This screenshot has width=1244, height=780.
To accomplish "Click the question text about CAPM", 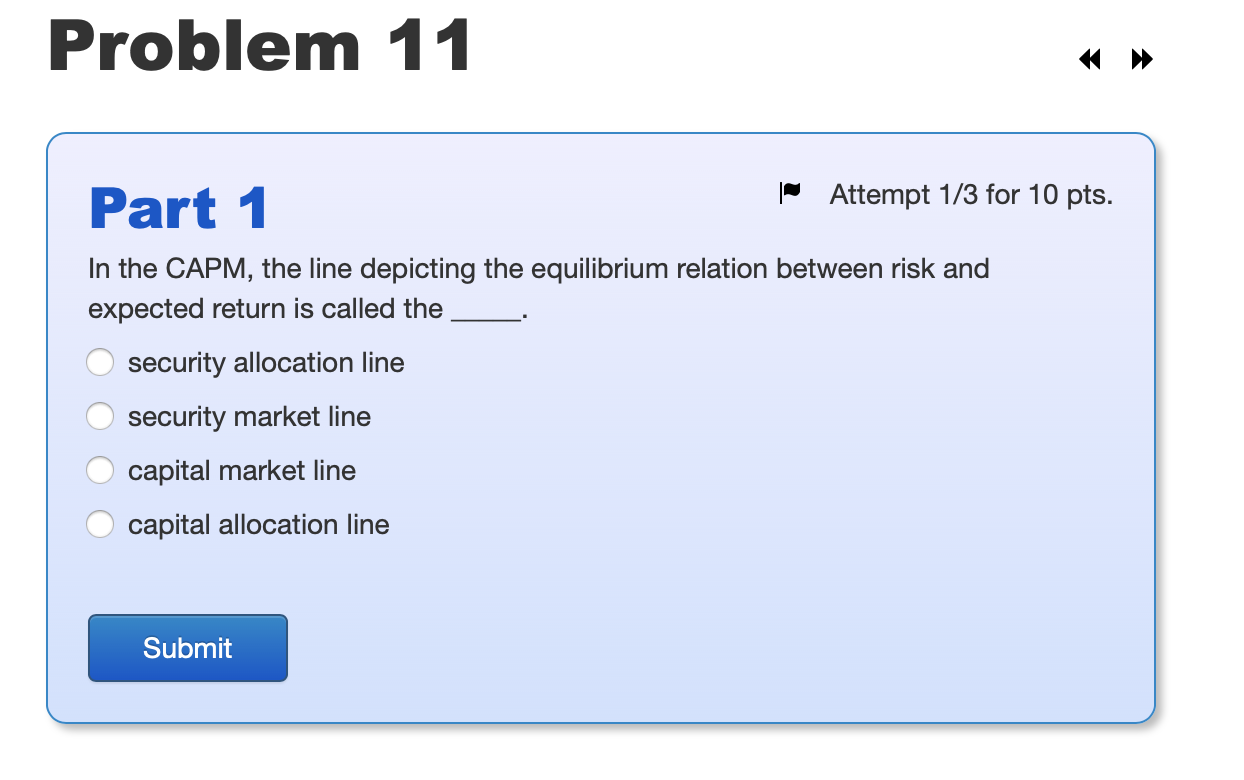I will (538, 268).
